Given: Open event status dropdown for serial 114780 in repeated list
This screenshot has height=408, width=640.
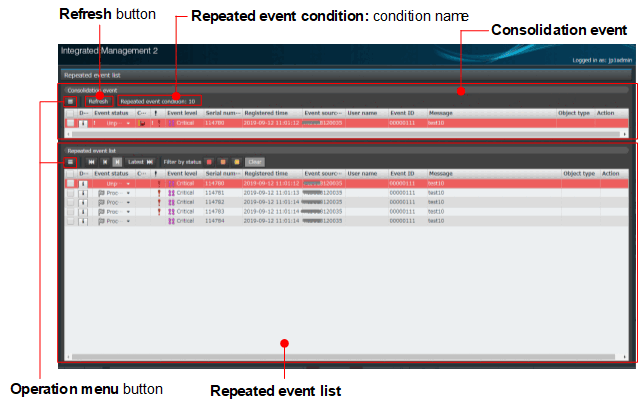Looking at the screenshot, I should point(128,184).
